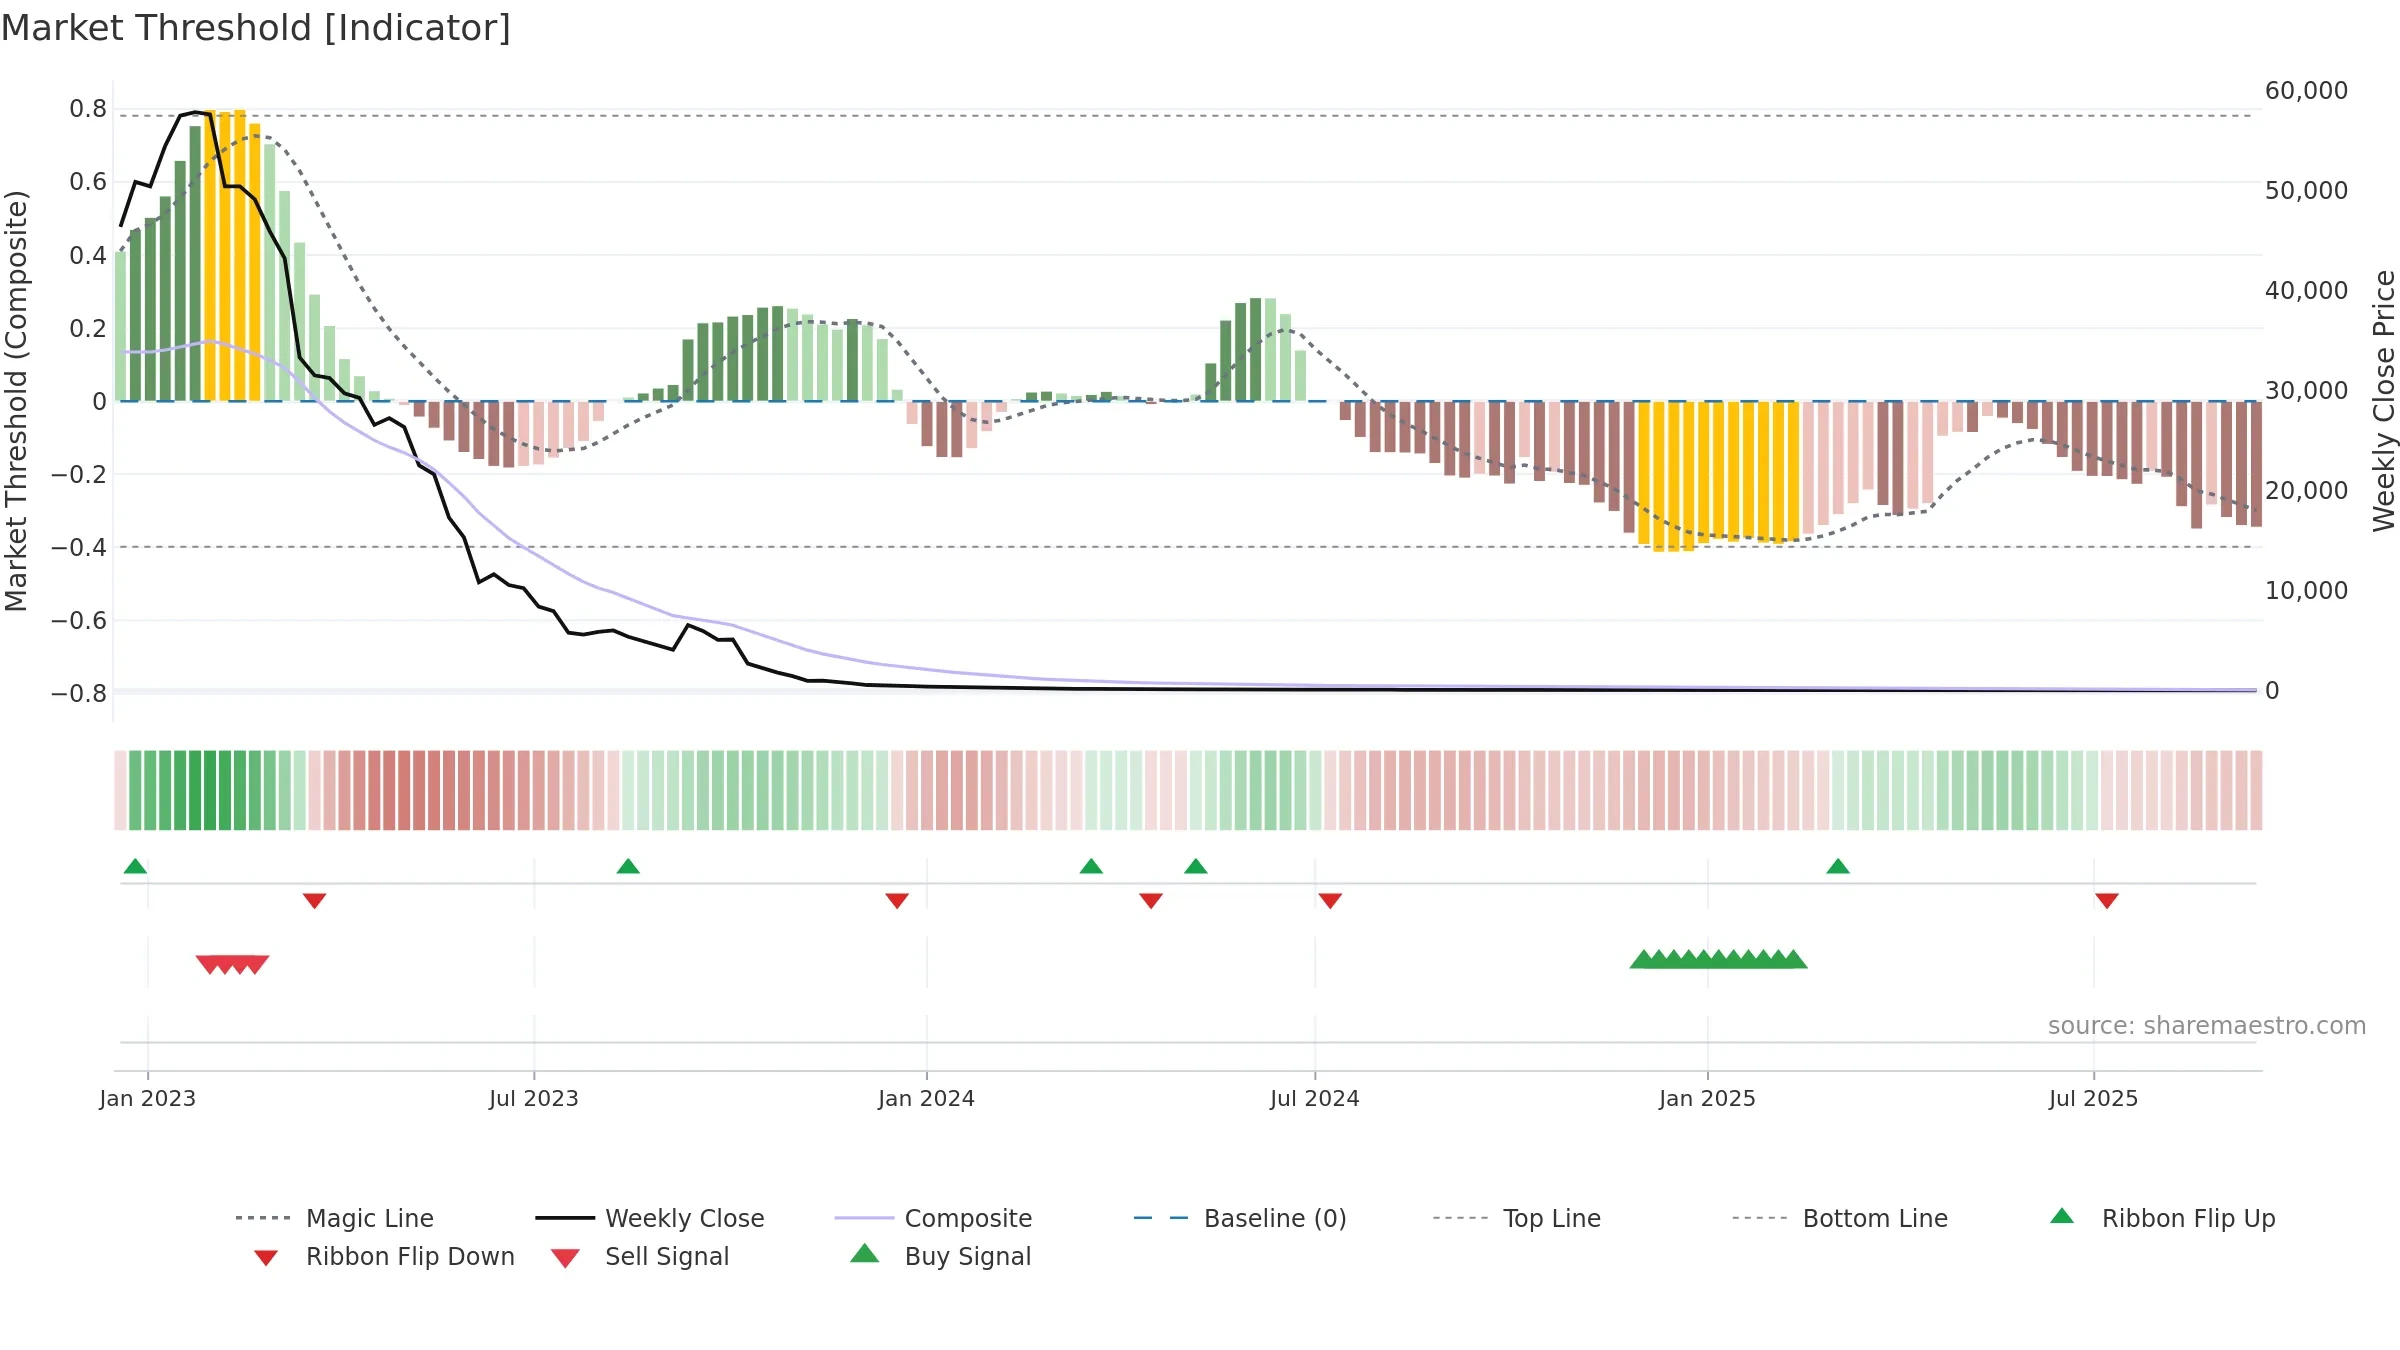
Task: Toggle the Weekly Close legend entry
Action: pos(650,1218)
